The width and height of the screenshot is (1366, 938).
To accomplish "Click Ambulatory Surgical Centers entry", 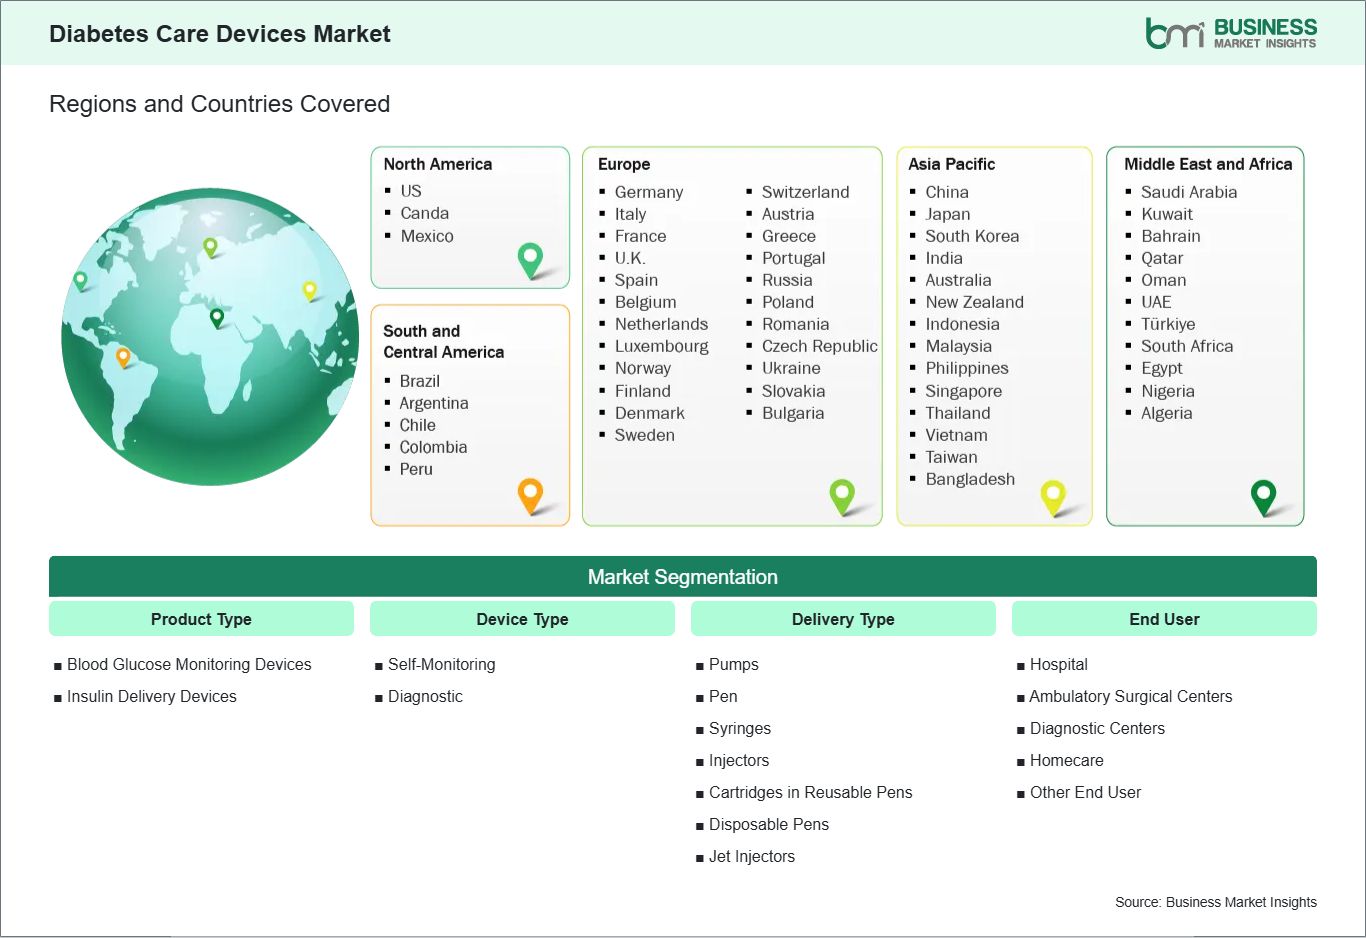I will 1130,696.
